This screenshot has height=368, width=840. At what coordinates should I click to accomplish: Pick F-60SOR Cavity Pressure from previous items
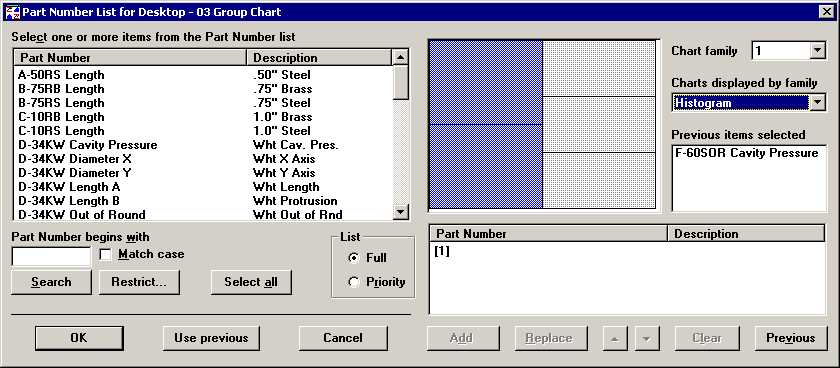(x=746, y=153)
